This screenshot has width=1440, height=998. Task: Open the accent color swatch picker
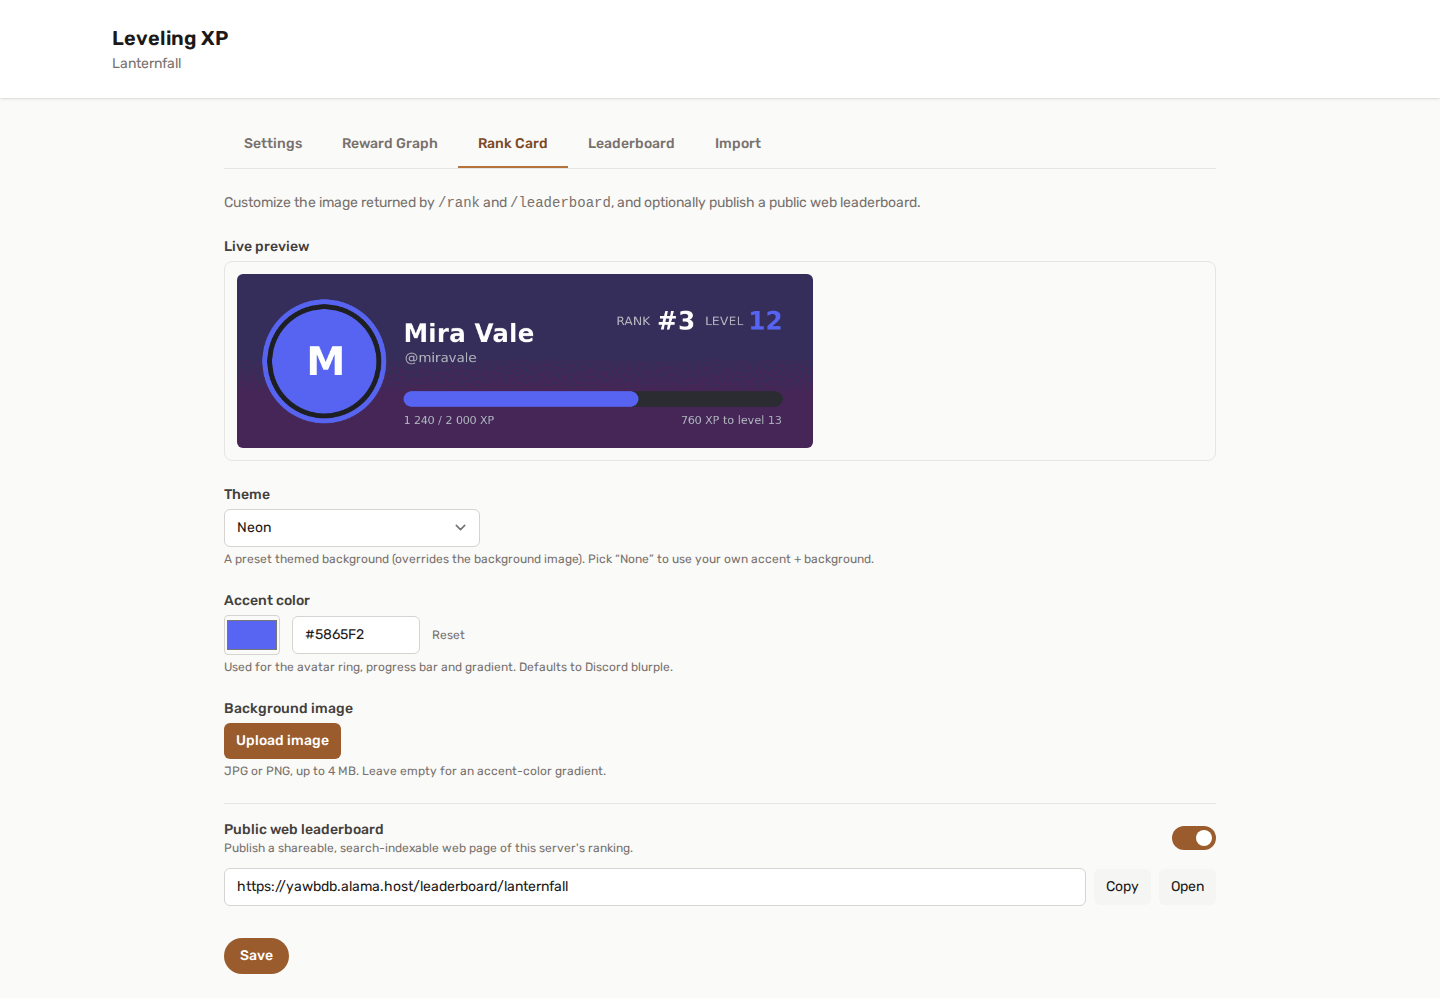252,635
